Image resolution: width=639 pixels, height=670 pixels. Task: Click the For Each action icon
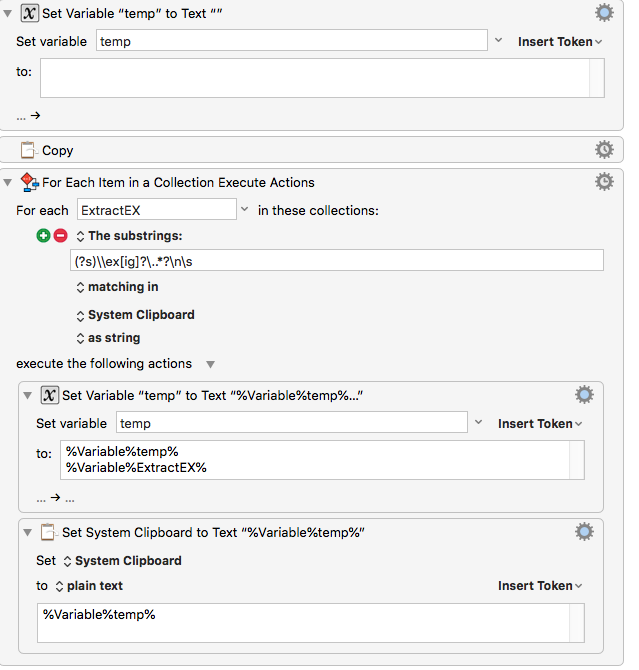click(x=29, y=182)
